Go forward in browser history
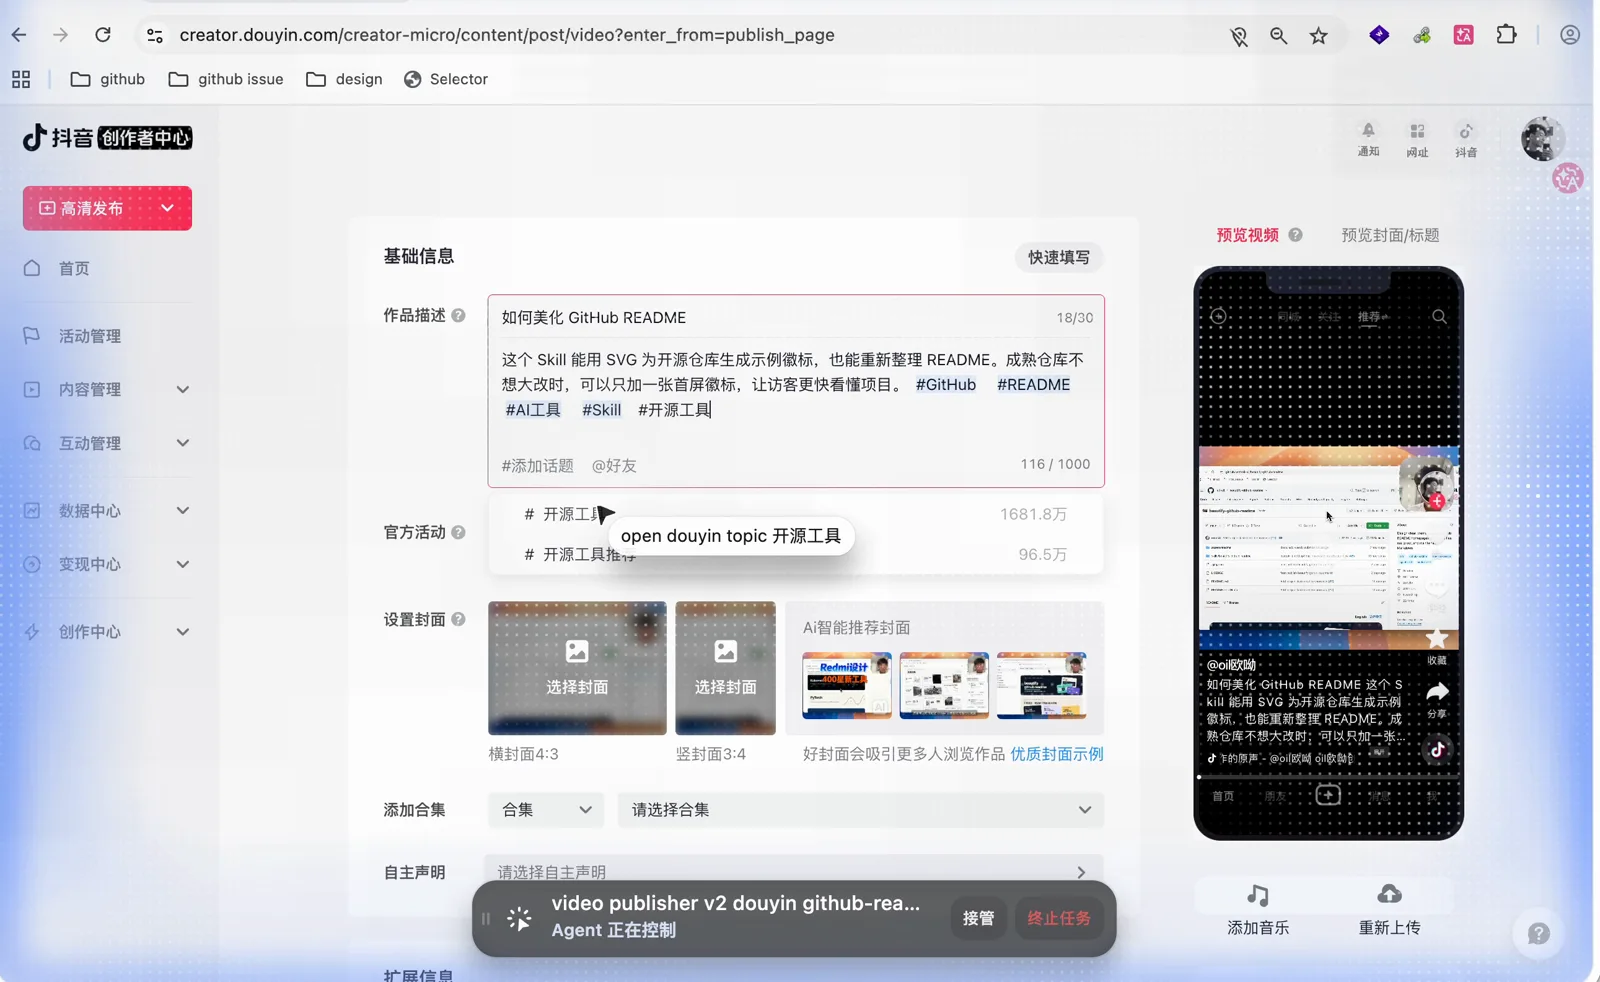This screenshot has height=982, width=1600. click(61, 35)
